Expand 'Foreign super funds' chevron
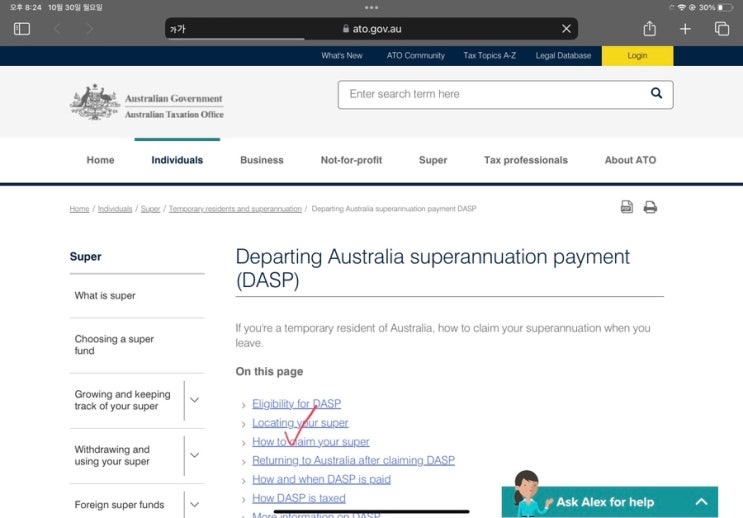 [194, 505]
